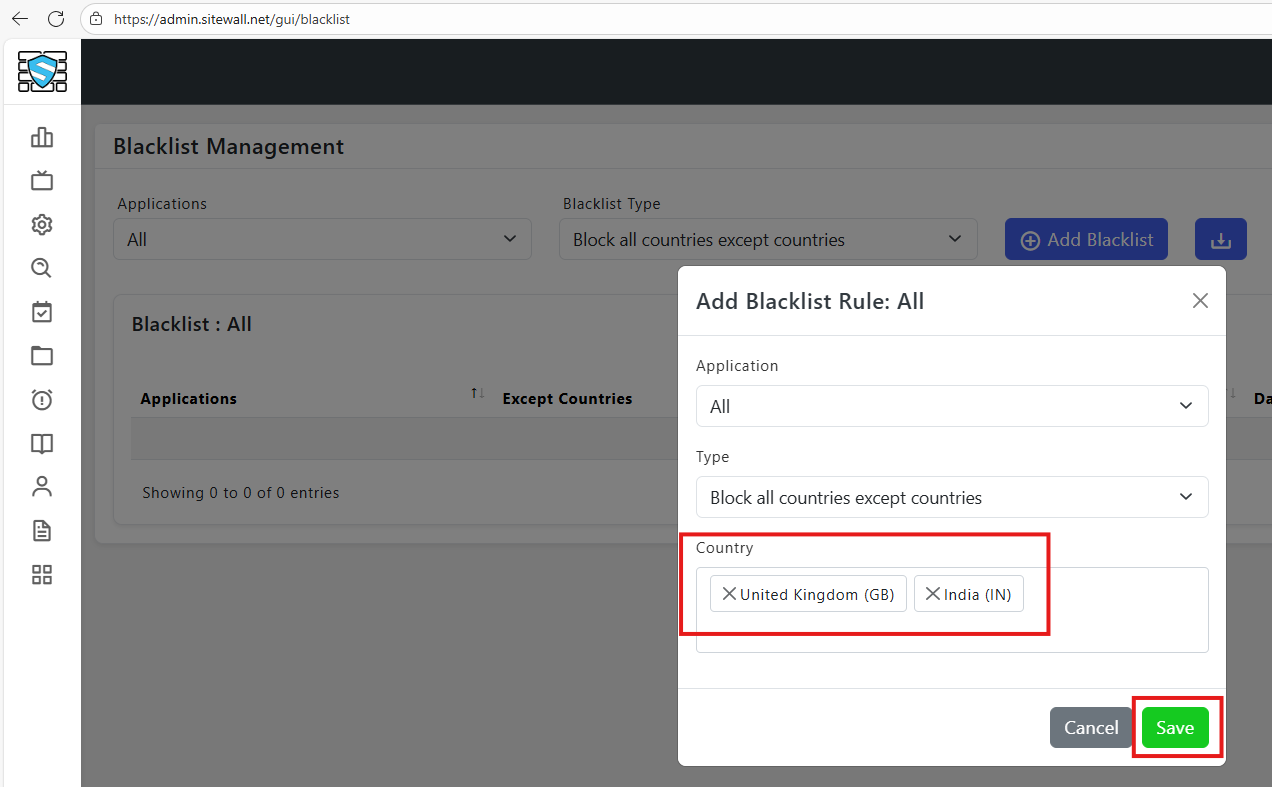Click the user profile icon in sidebar
This screenshot has width=1272, height=787.
[41, 486]
